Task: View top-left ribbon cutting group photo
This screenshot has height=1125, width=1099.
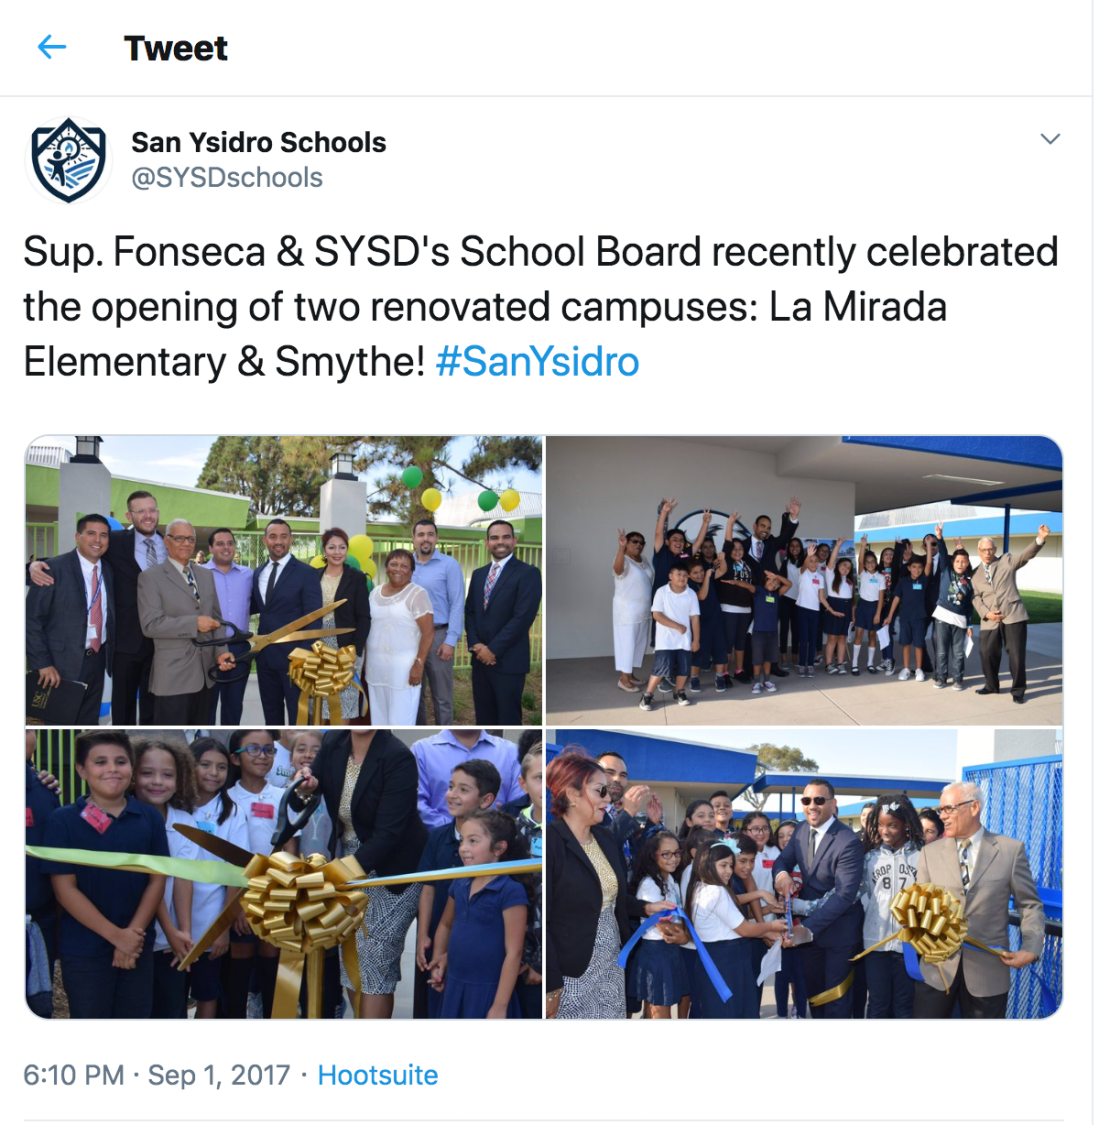Action: tap(283, 580)
